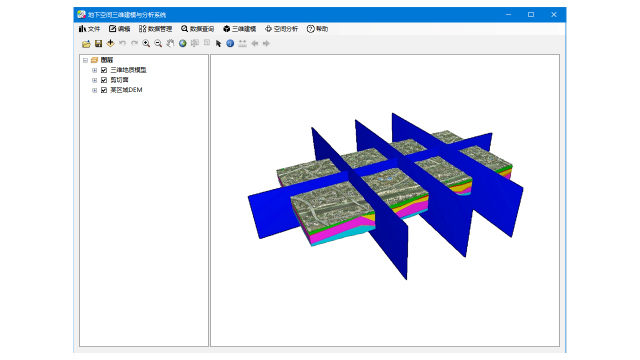The height and width of the screenshot is (360, 640).
Task: Click the blue info identify icon
Action: tap(230, 43)
